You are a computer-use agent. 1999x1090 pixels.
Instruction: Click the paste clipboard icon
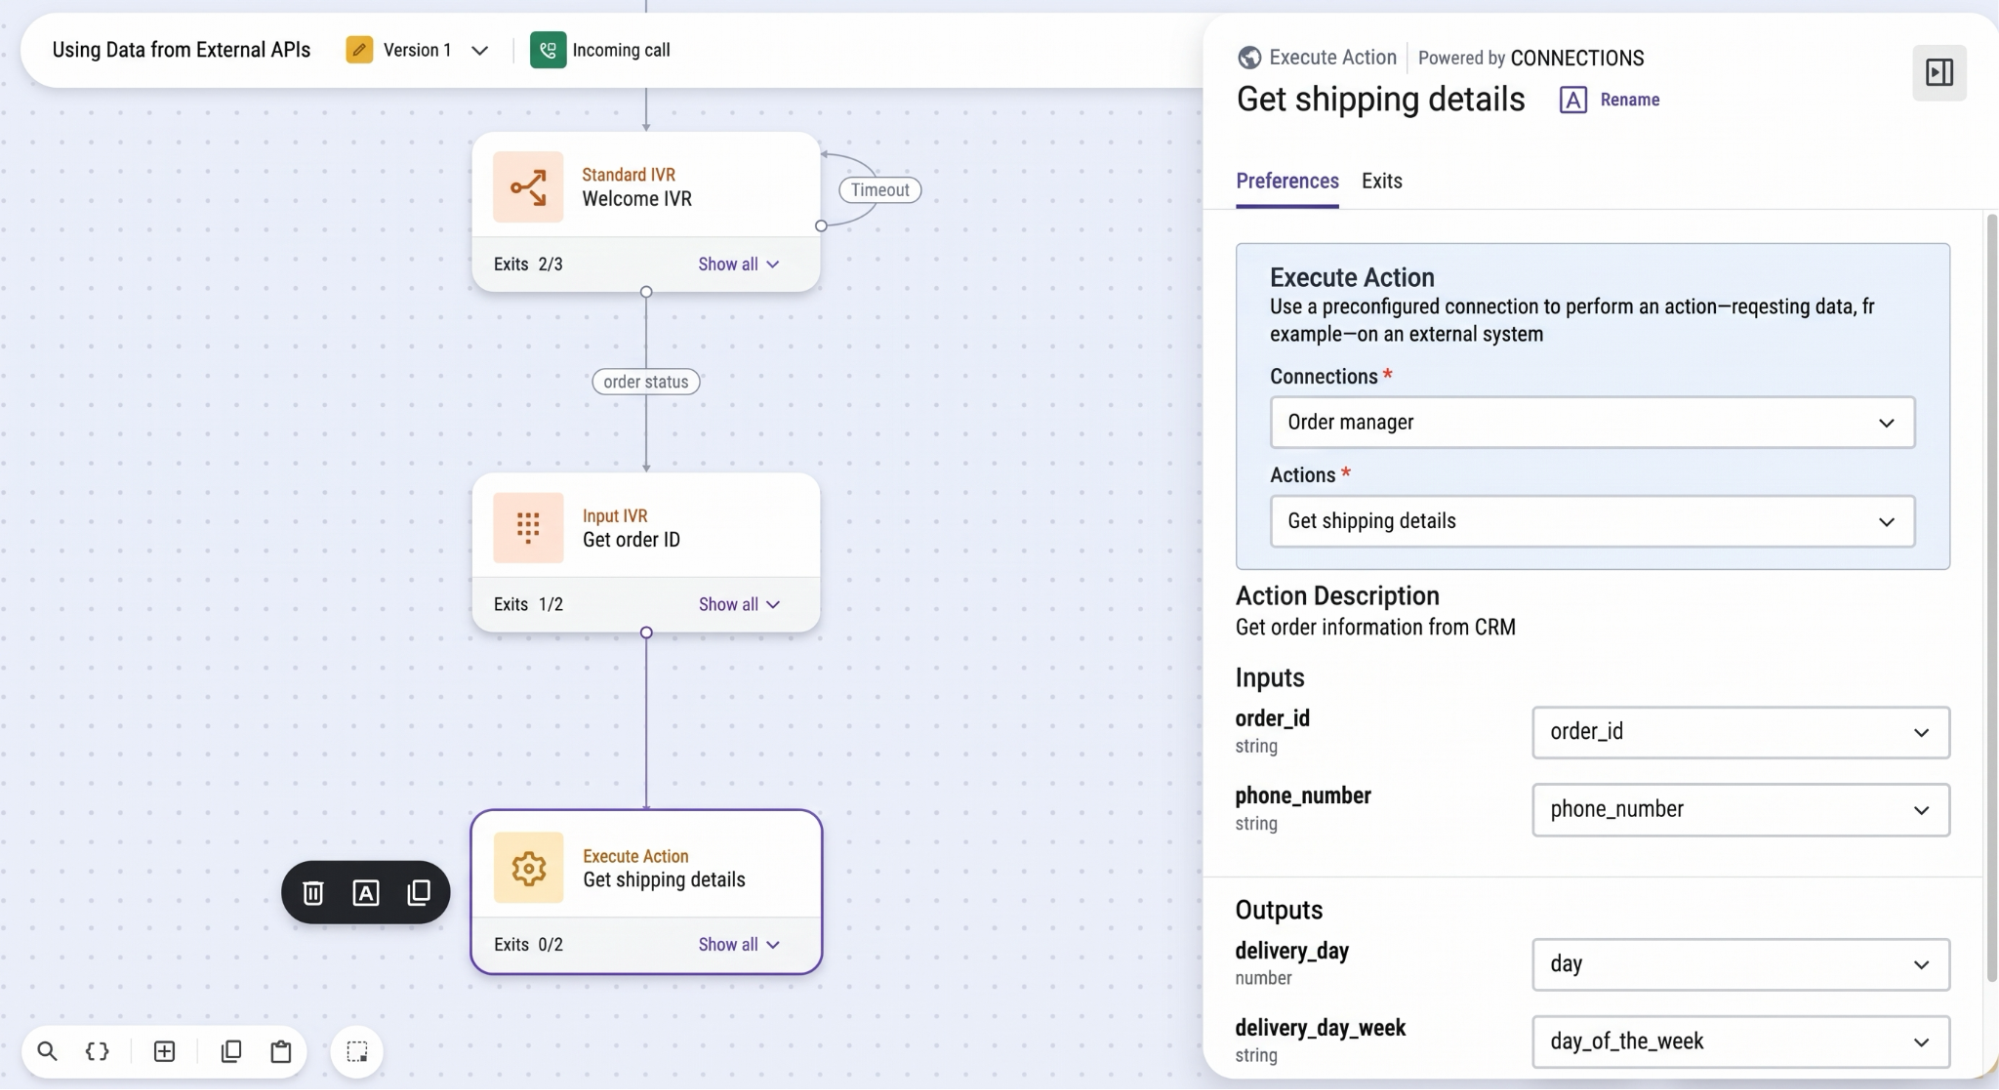(x=281, y=1051)
